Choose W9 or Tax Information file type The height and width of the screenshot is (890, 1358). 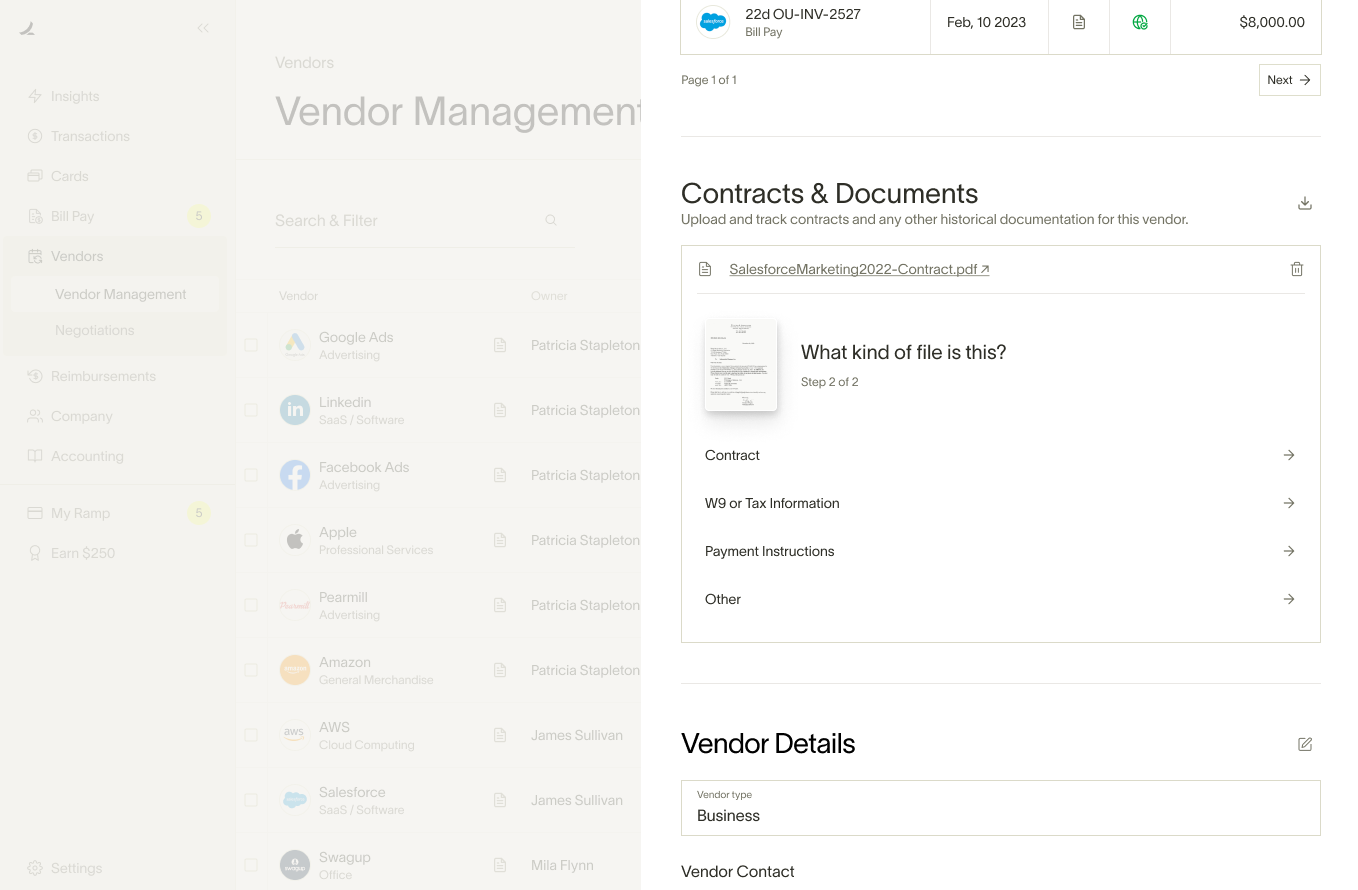click(x=1000, y=503)
